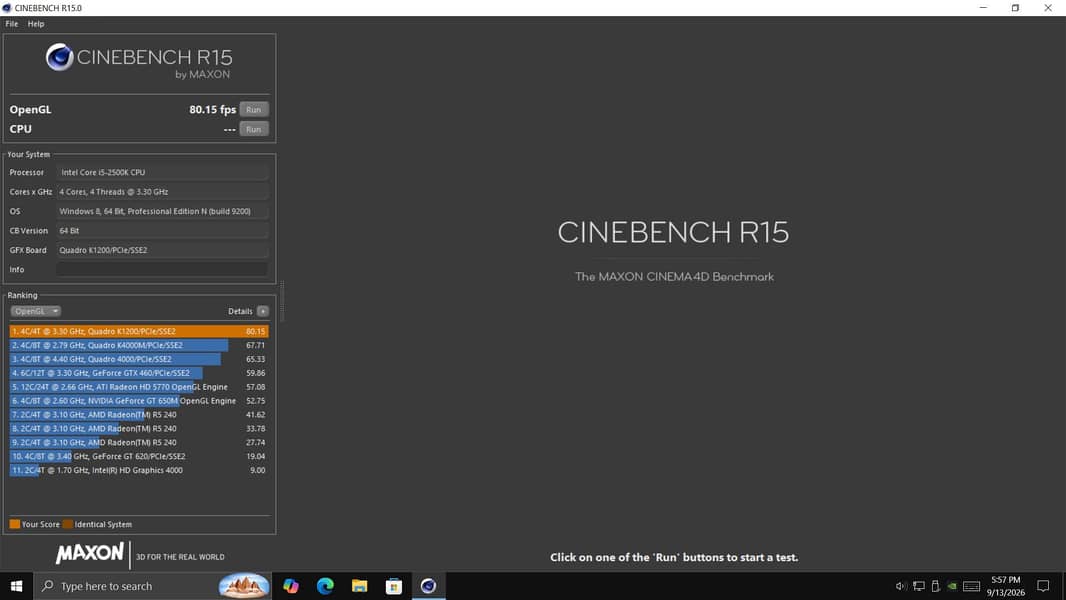The height and width of the screenshot is (600, 1066).
Task: Click the MAXON logo at bottom
Action: click(90, 553)
